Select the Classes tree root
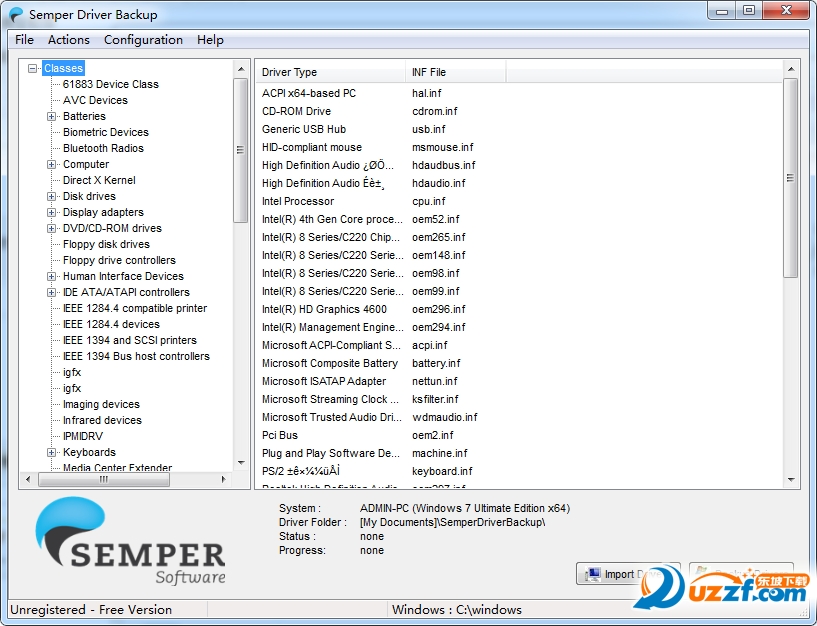Image resolution: width=817 pixels, height=626 pixels. tap(63, 68)
